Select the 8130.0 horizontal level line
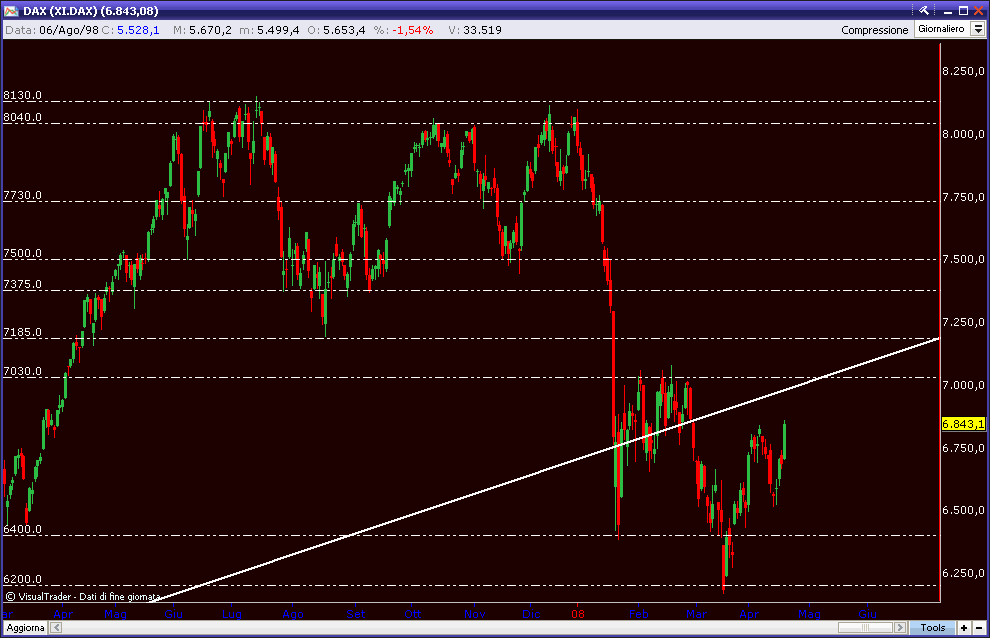The image size is (990, 638). coord(500,101)
